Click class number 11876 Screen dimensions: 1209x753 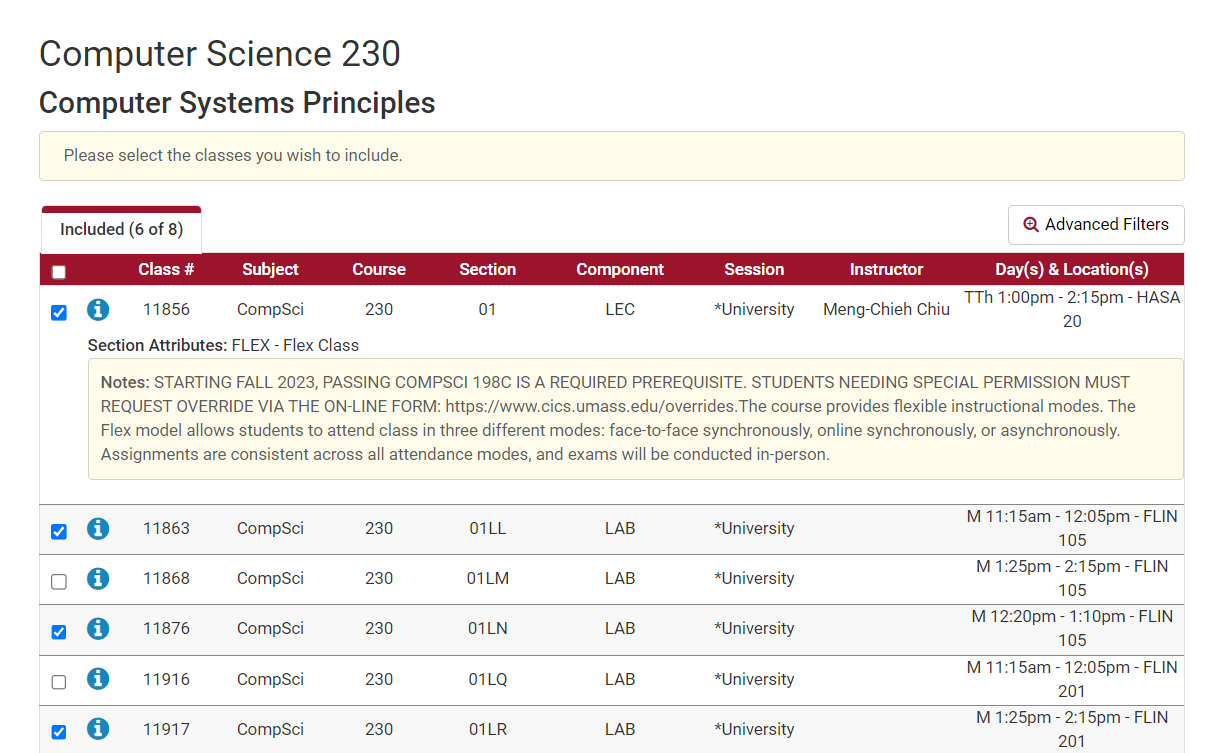click(x=166, y=629)
